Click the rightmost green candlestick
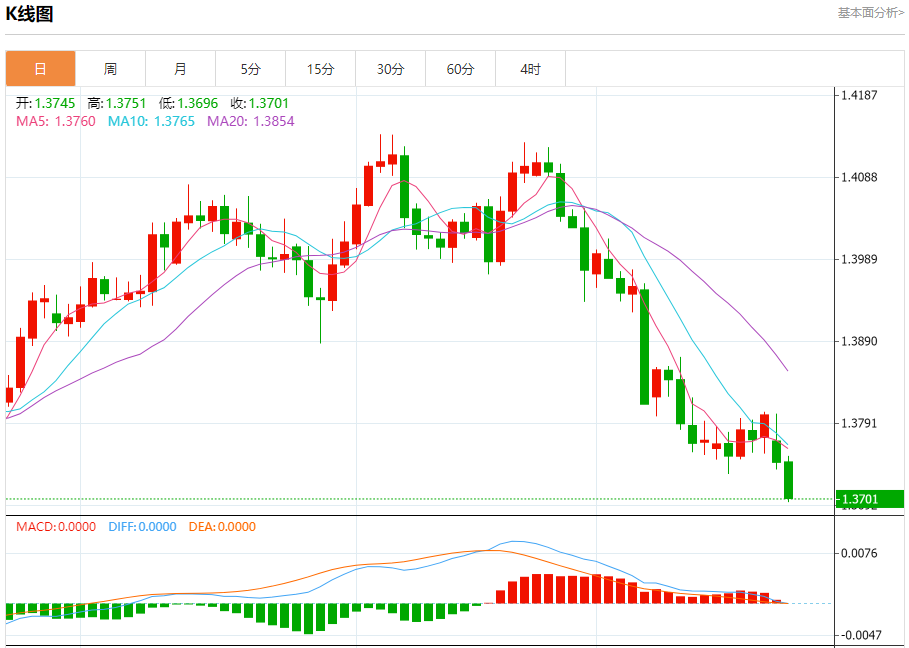The width and height of the screenshot is (909, 648). coord(788,480)
